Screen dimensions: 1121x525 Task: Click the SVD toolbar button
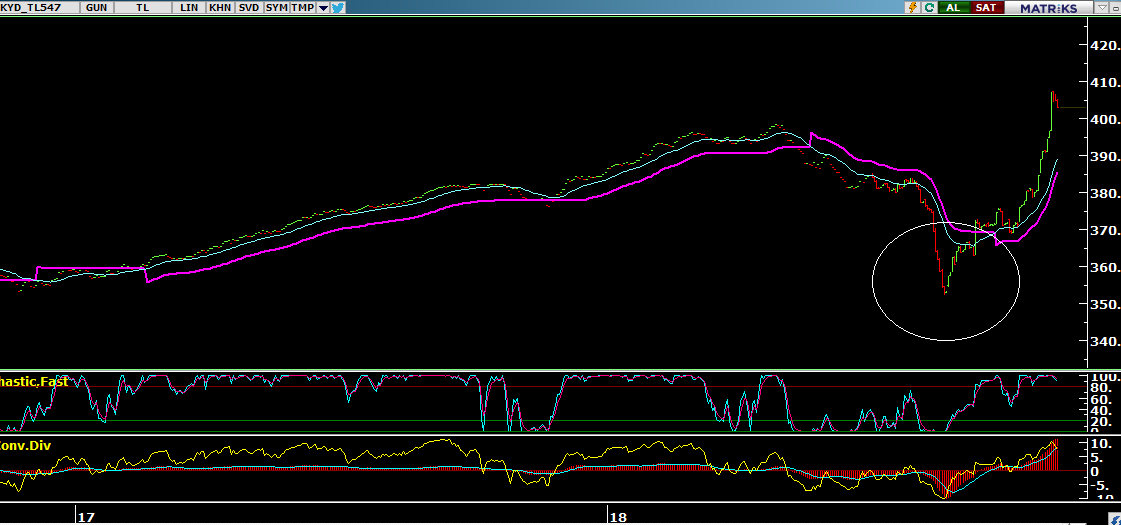[x=248, y=7]
